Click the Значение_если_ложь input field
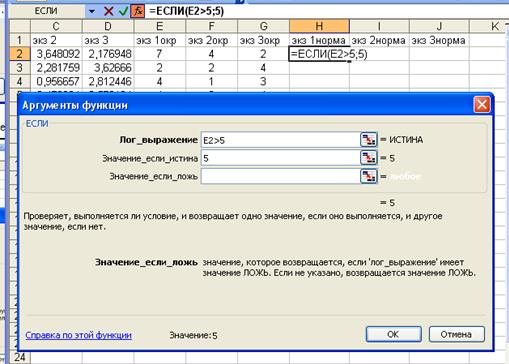The image size is (509, 364). [280, 176]
